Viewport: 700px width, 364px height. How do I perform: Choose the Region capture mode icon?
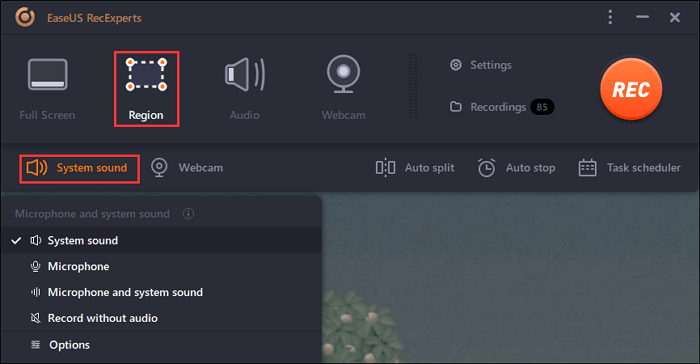(146, 74)
